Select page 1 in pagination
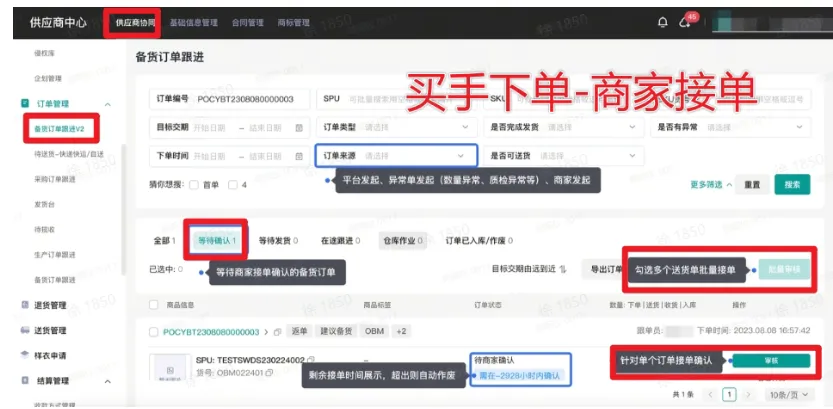833x409 pixels. point(729,395)
